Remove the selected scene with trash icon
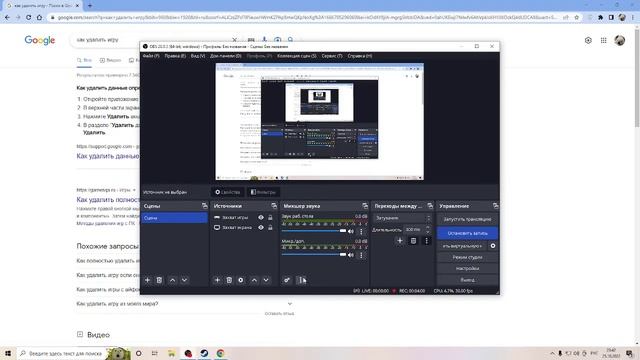The image size is (640, 360). 159,280
